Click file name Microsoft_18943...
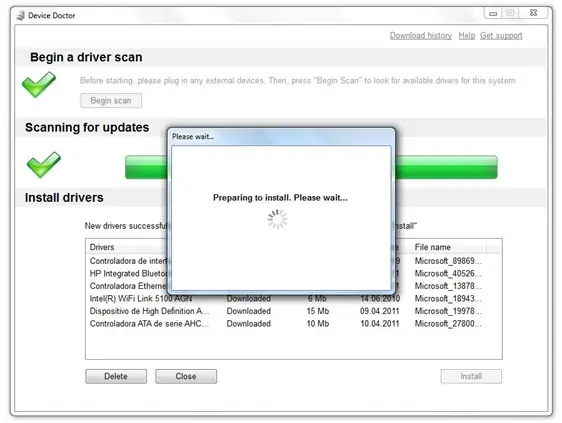The image size is (562, 423). (x=448, y=298)
